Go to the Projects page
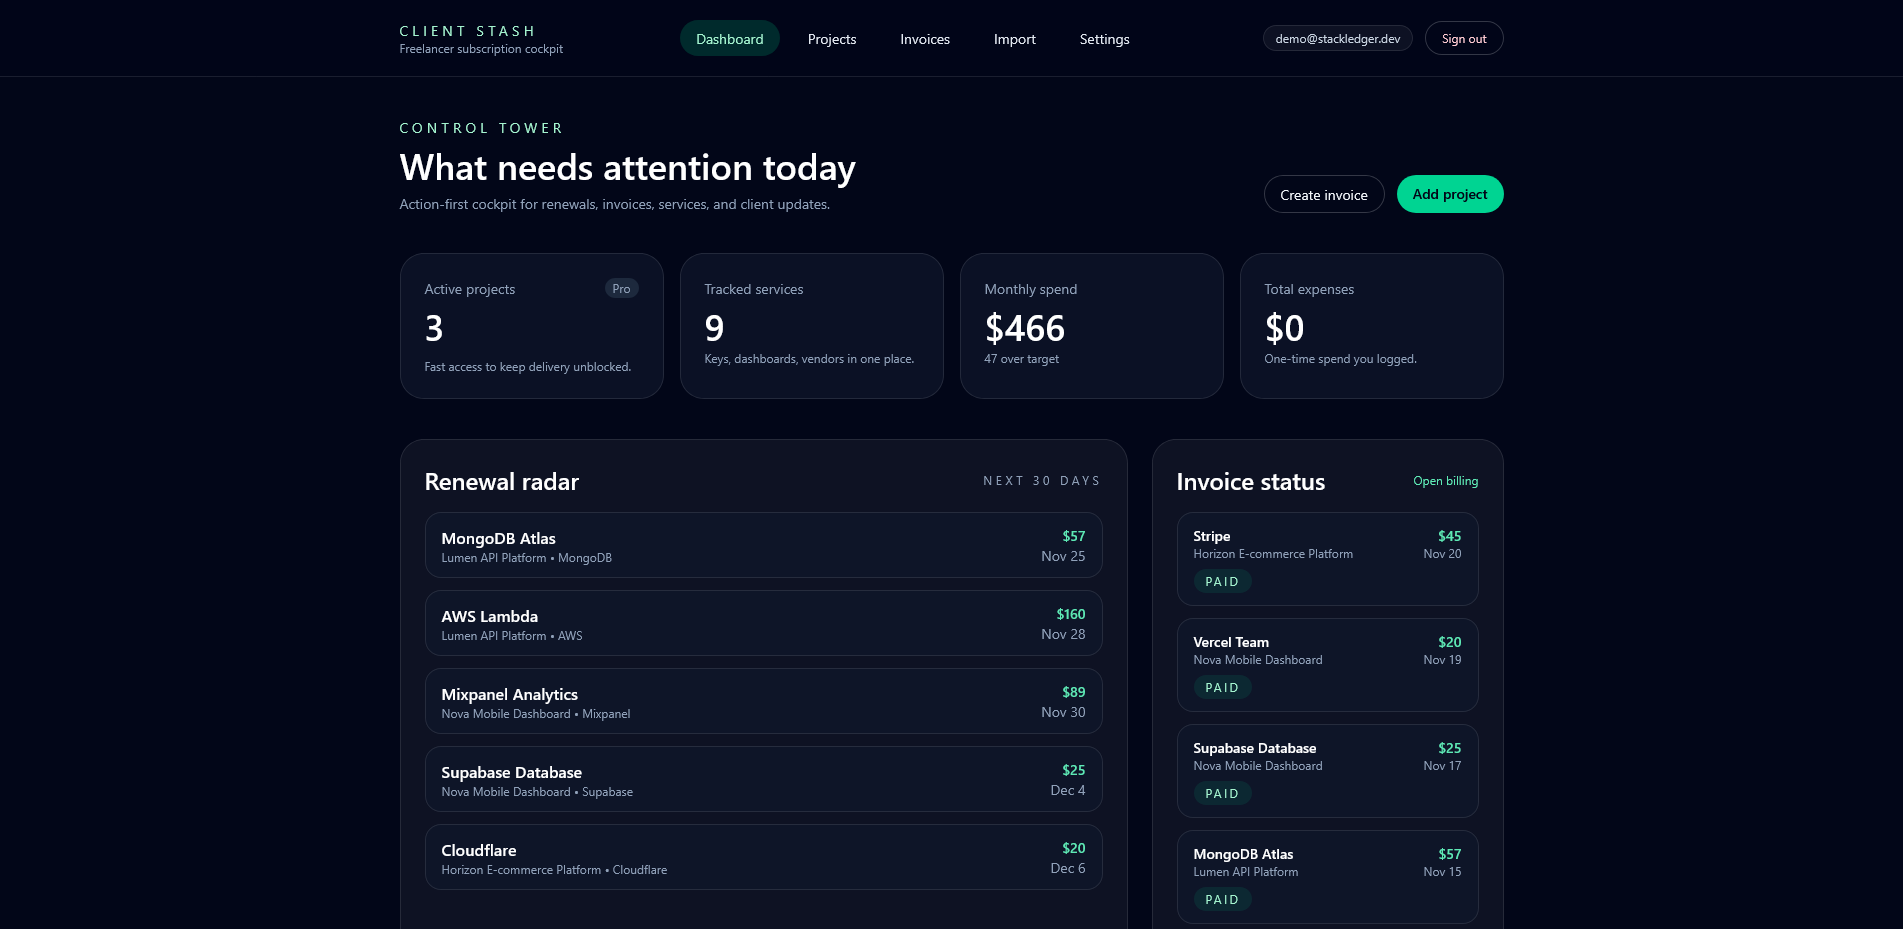Viewport: 1903px width, 929px height. (832, 39)
